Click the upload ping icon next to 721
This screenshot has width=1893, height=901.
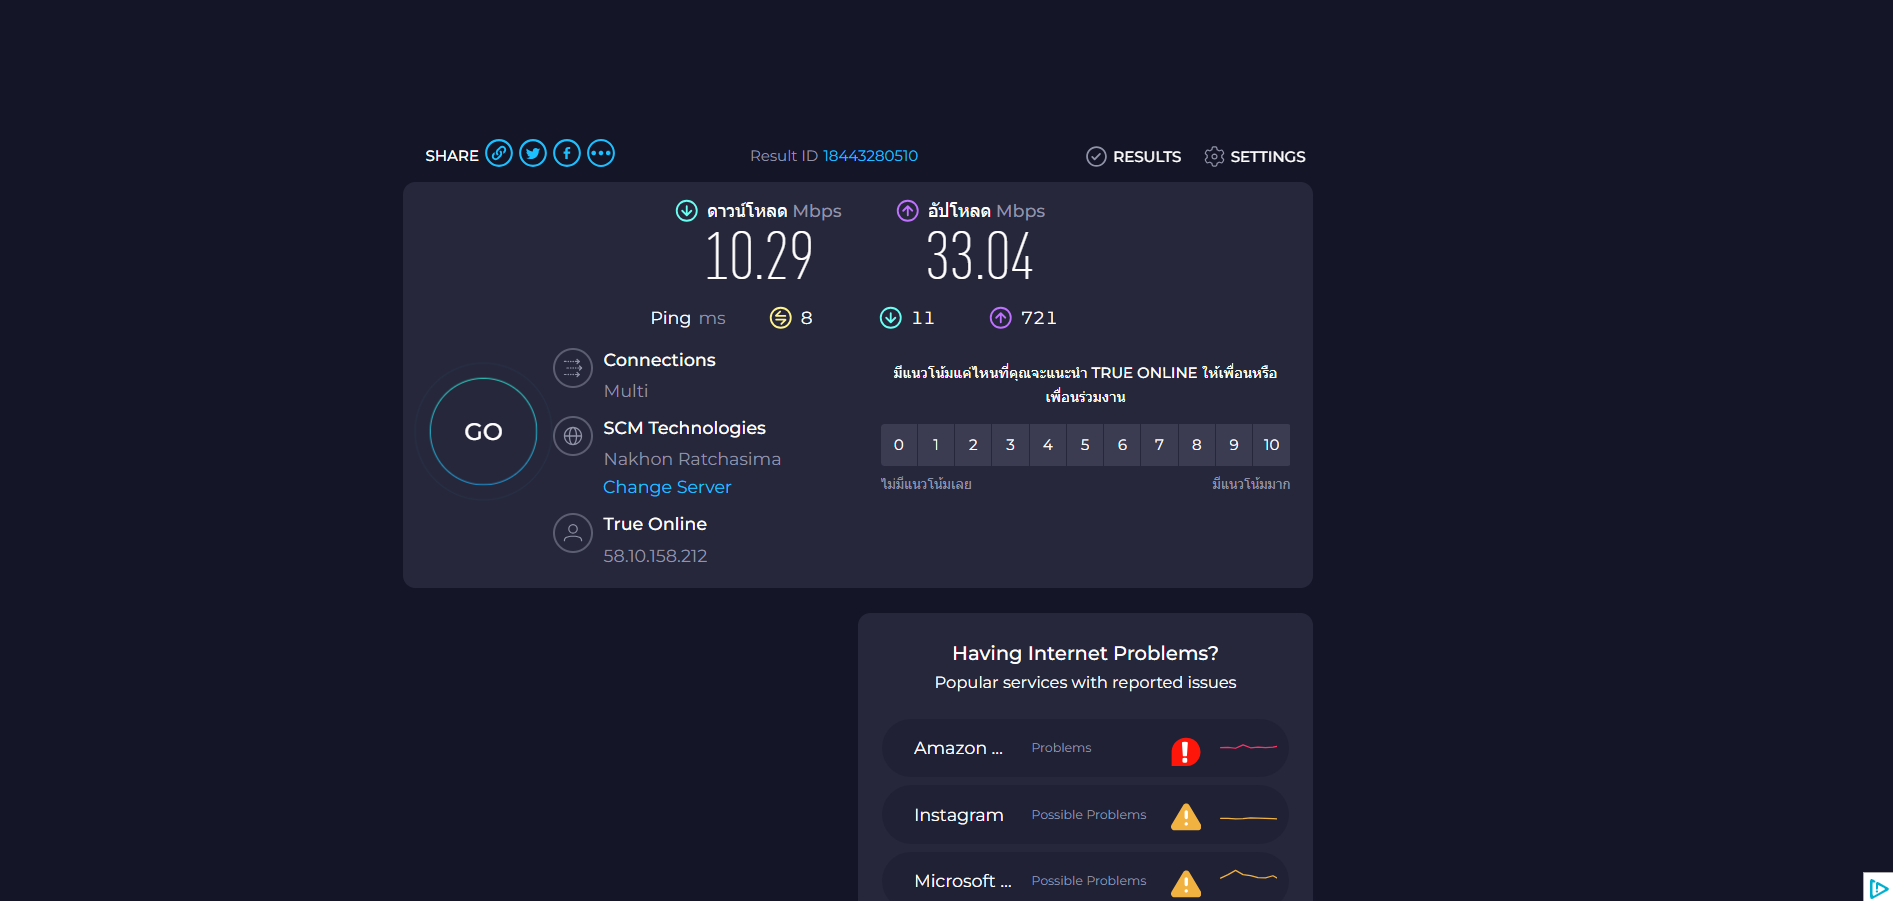click(1000, 318)
